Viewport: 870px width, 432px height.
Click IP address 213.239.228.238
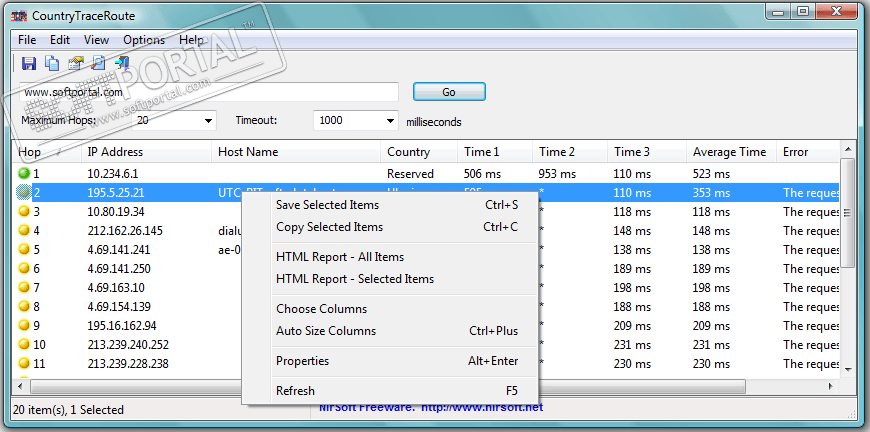click(x=128, y=364)
